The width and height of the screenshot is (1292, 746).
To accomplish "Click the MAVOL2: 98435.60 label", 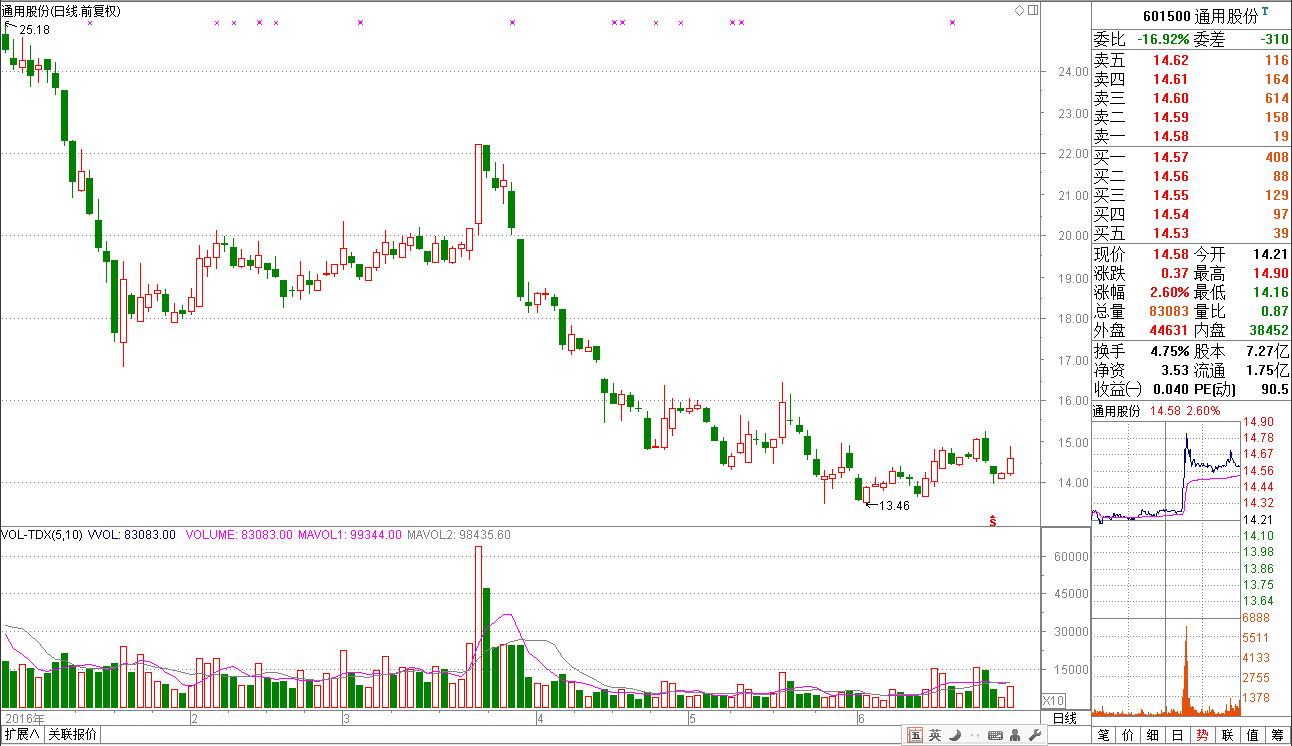I will coord(459,535).
